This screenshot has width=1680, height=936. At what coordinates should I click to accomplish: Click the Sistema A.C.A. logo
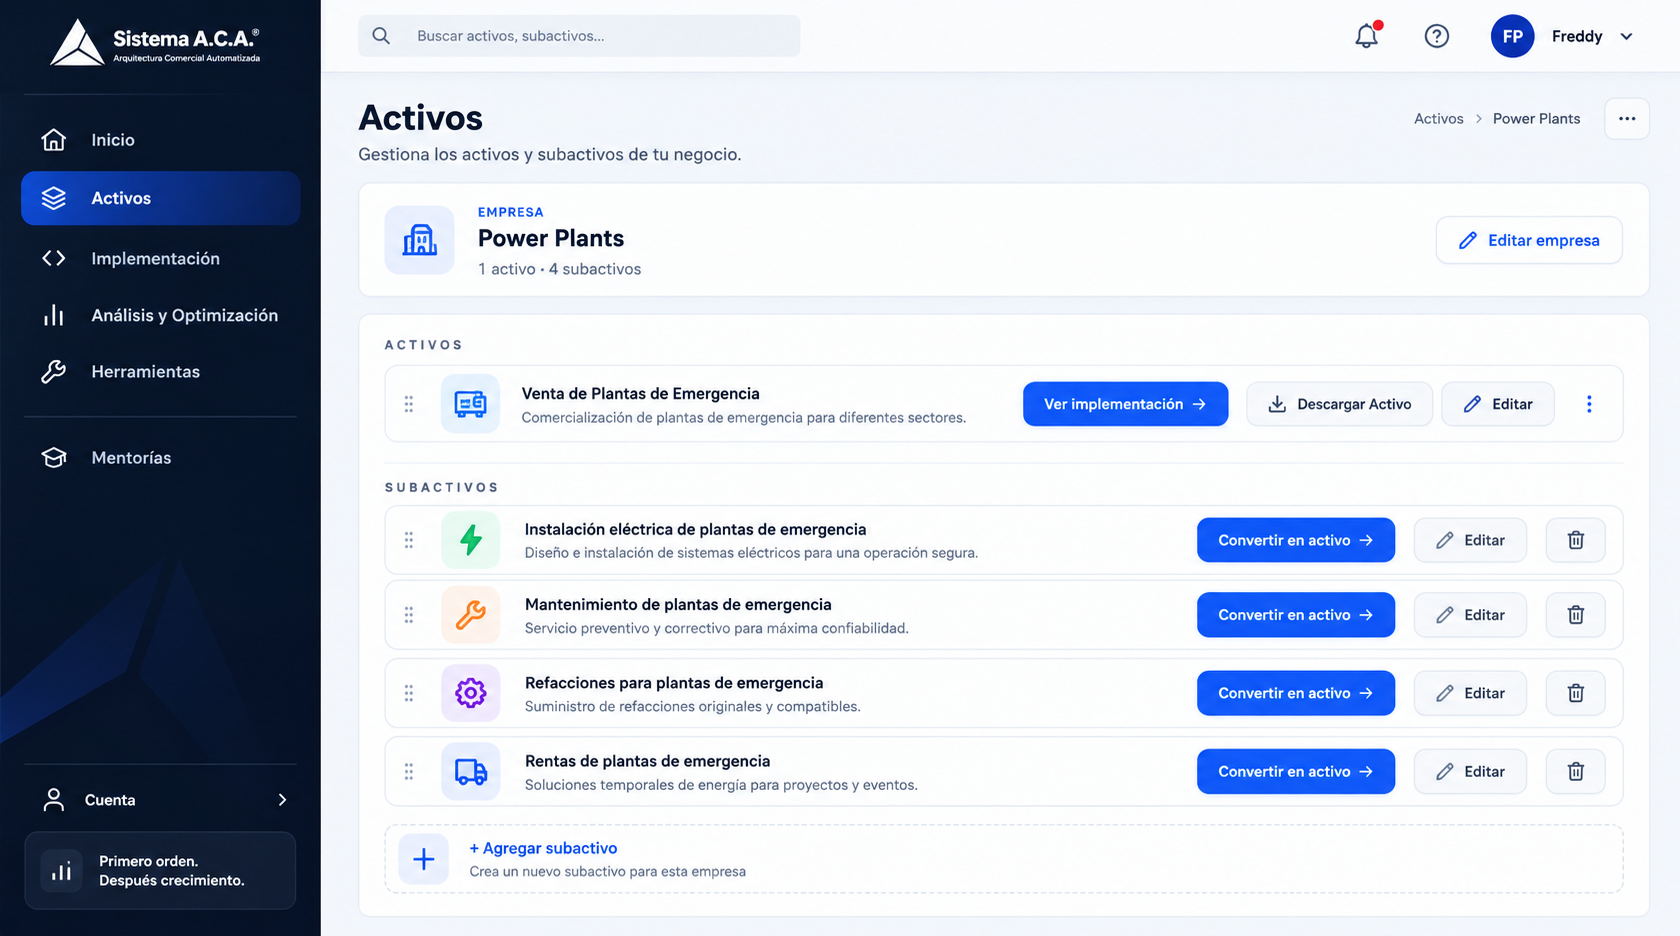156,43
